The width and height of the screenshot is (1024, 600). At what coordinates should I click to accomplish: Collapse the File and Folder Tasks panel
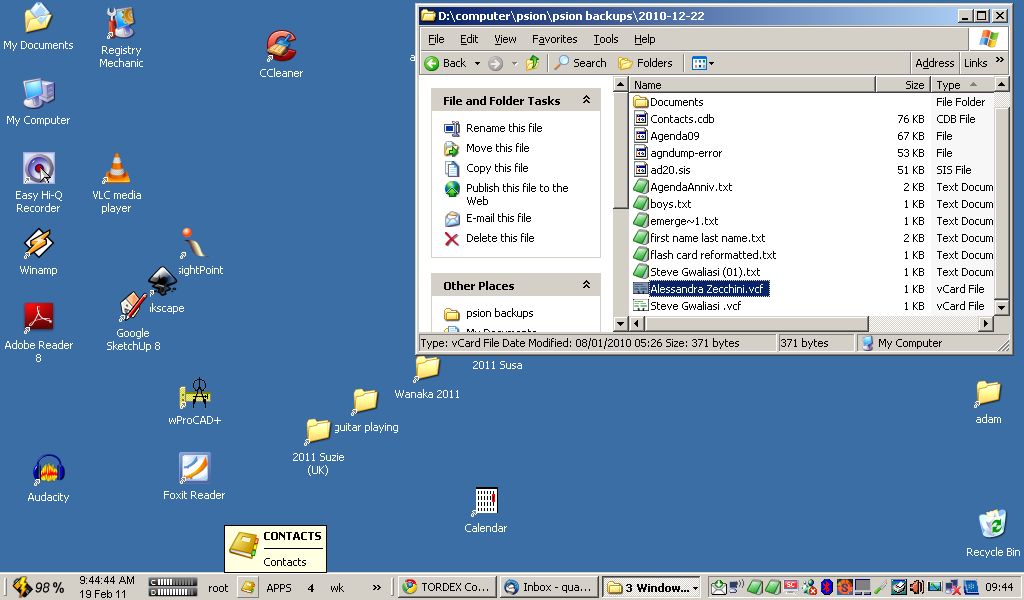[x=586, y=101]
